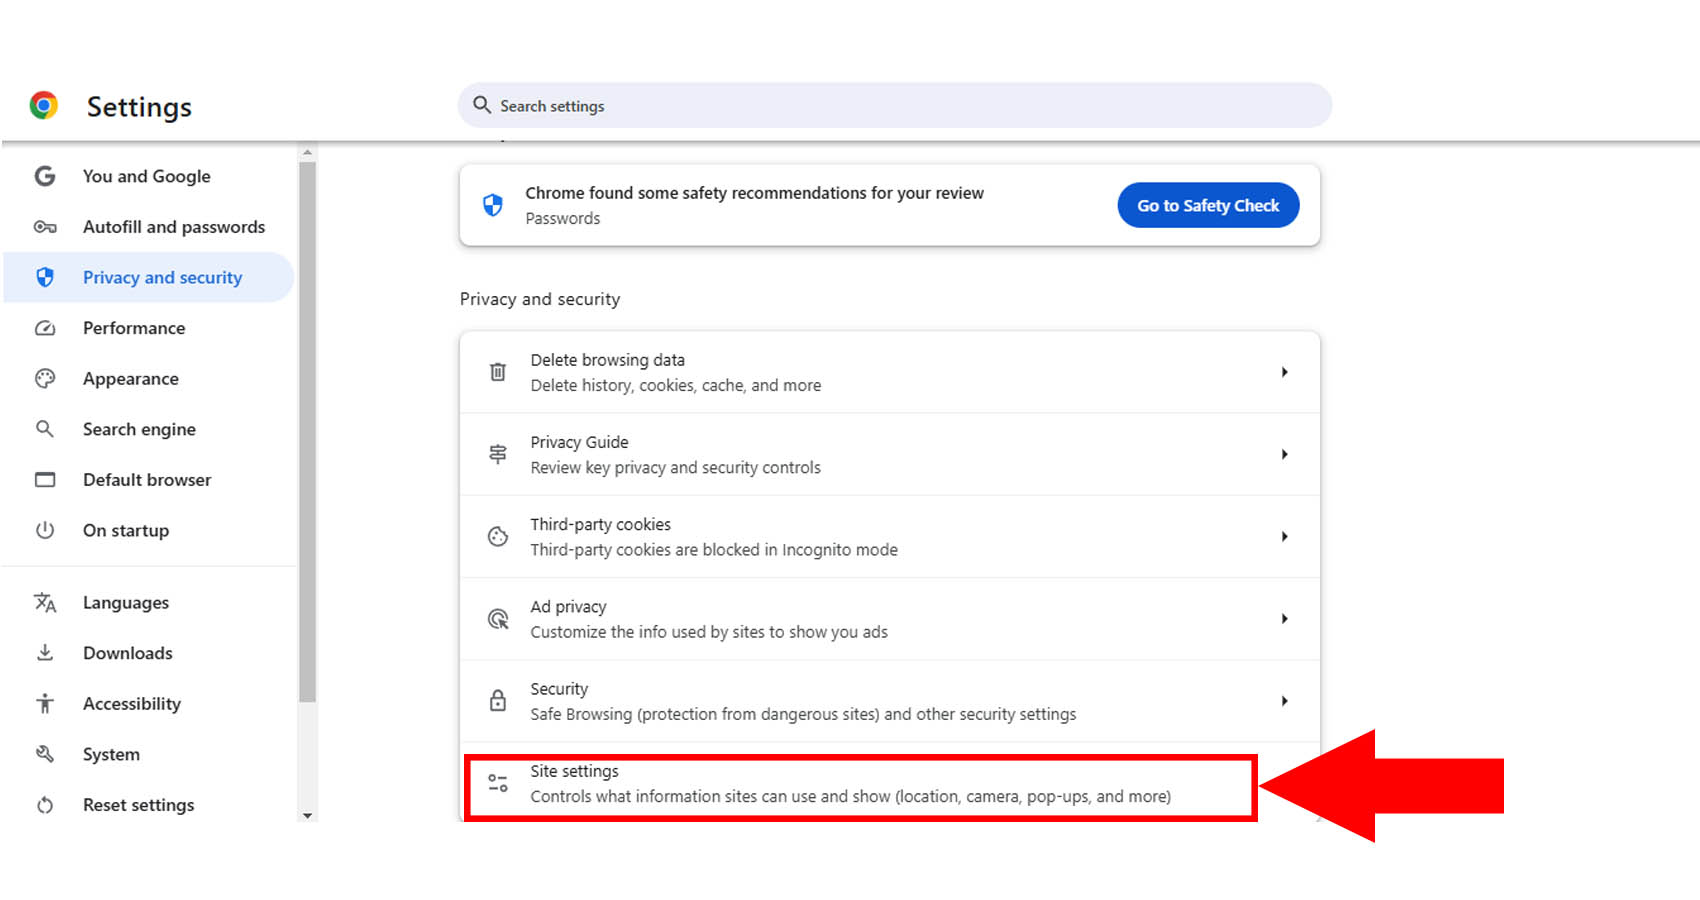Screen dimensions: 1700x900
Task: Click the Ad privacy icon
Action: pos(497,619)
